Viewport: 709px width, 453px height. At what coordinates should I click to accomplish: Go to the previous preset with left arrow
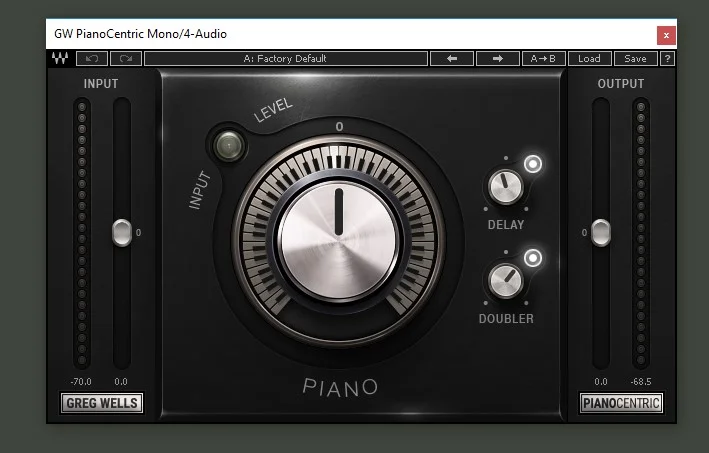tap(452, 58)
